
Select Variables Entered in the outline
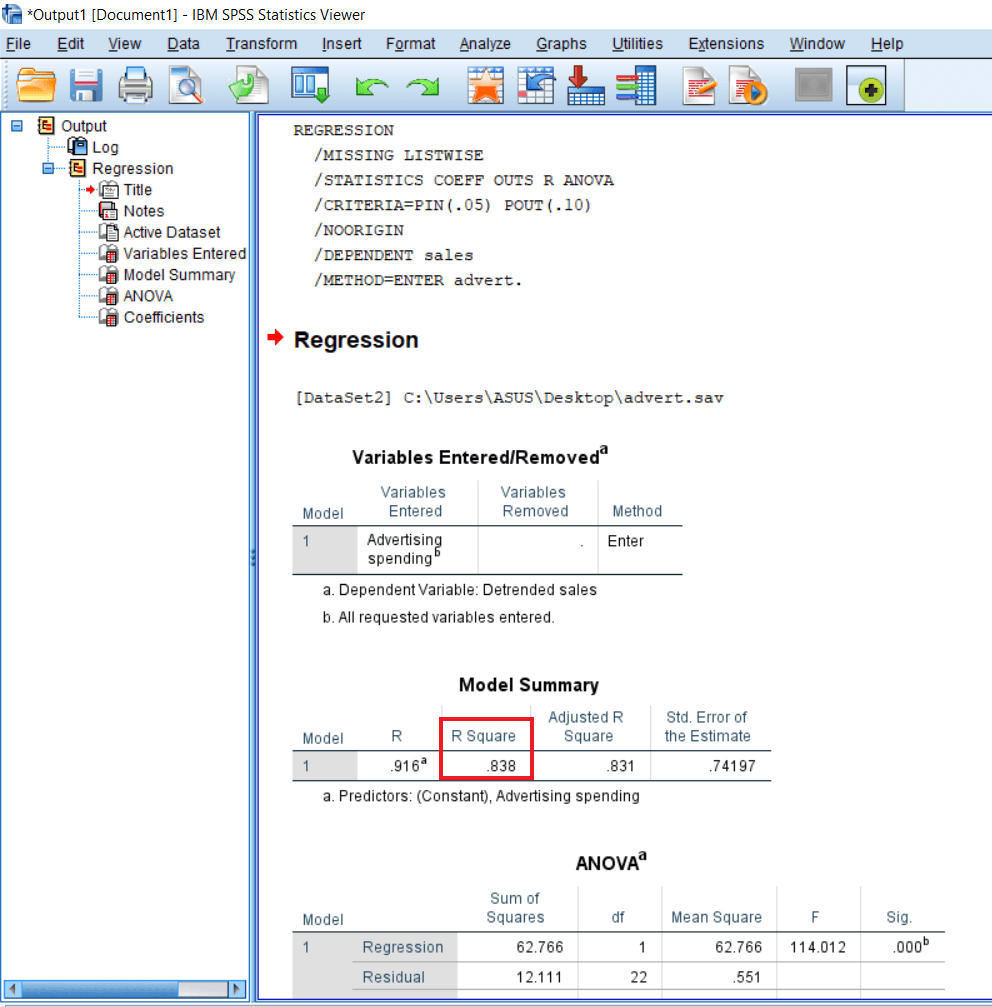click(184, 253)
